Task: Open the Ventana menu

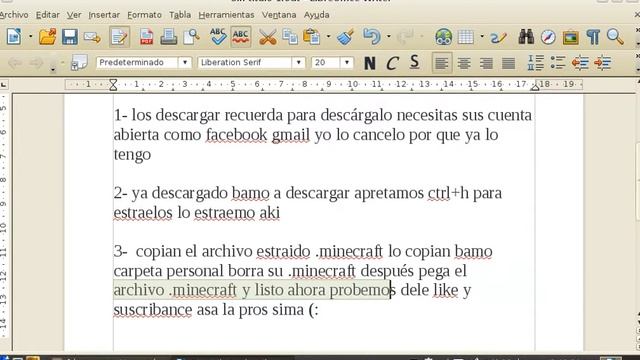Action: point(279,15)
